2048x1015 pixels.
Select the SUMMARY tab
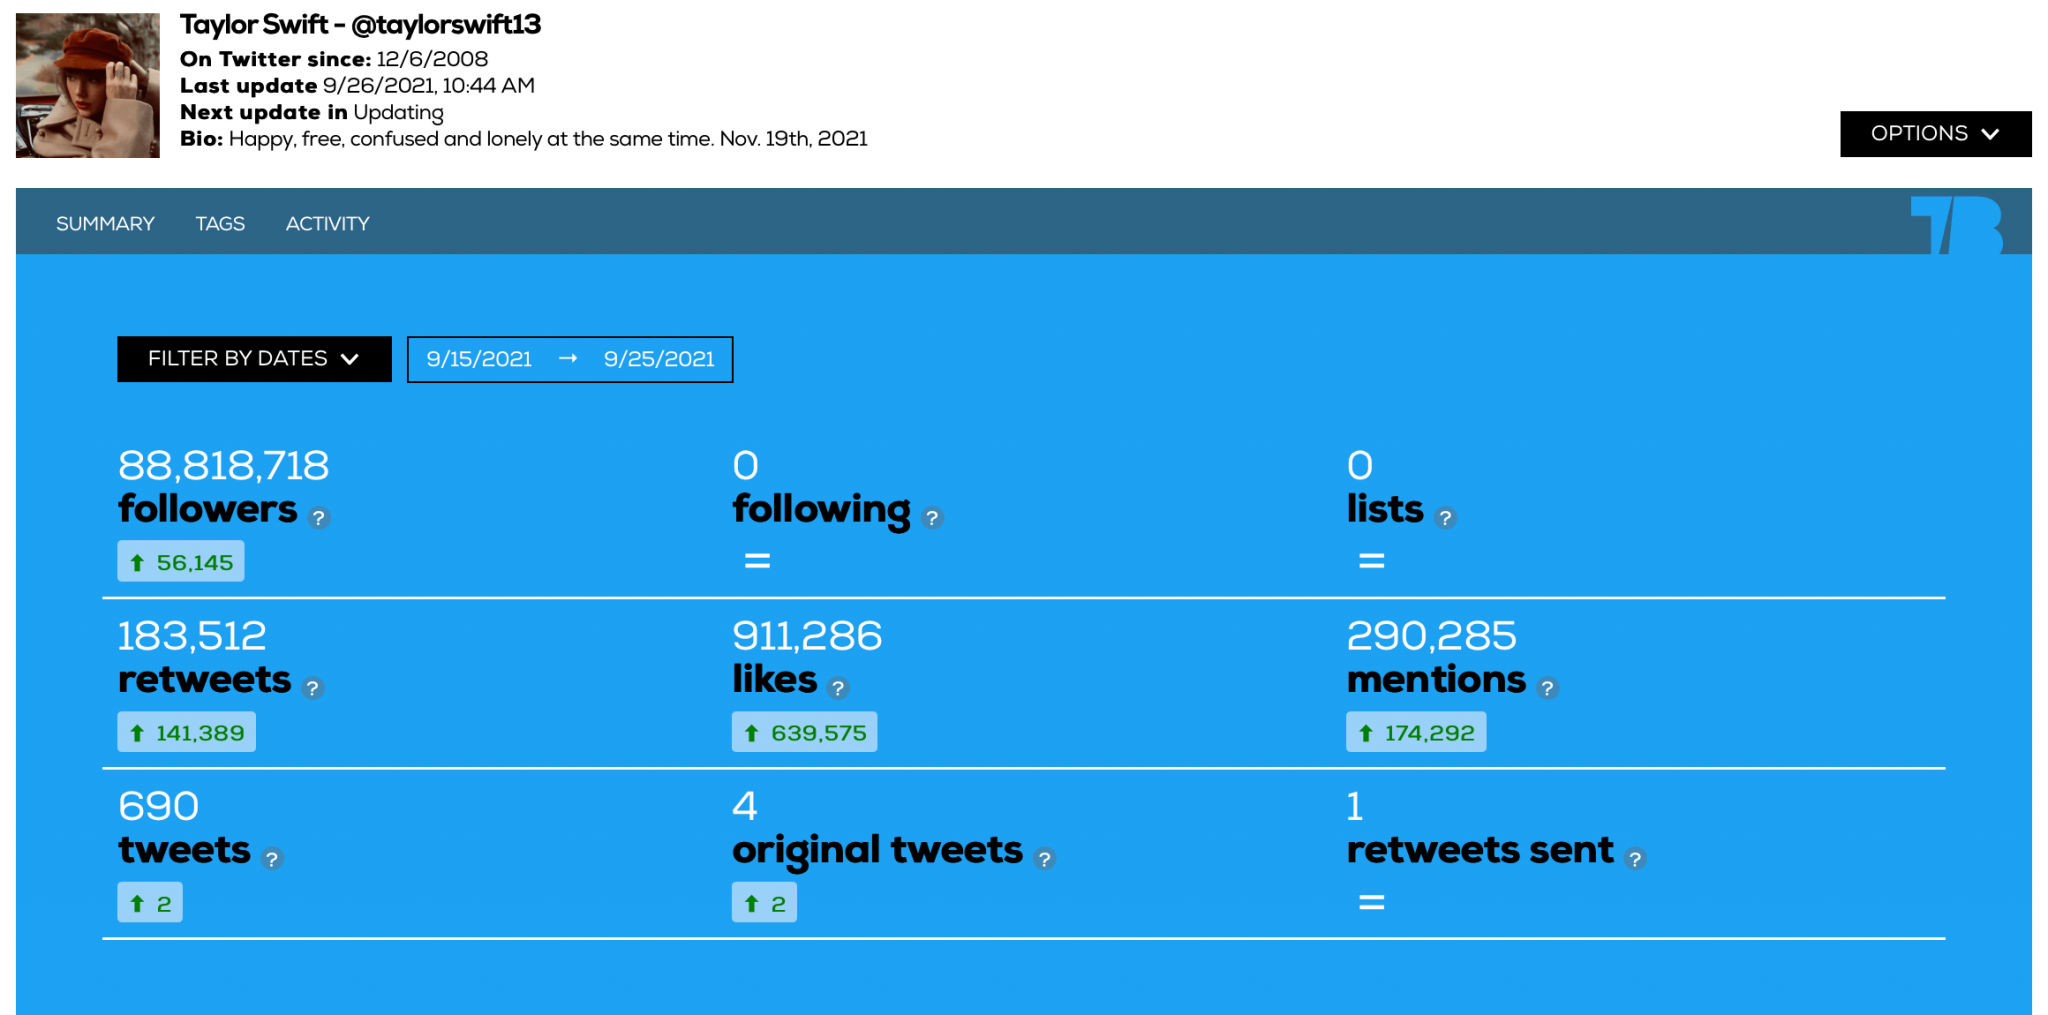105,223
